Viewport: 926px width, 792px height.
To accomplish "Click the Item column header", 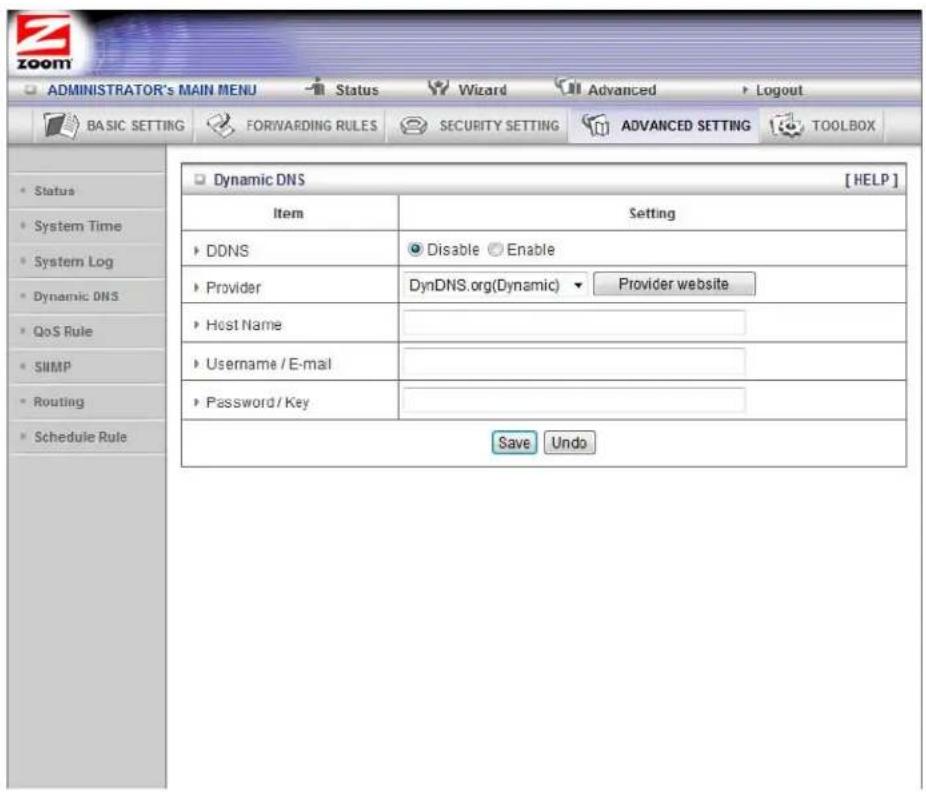I will pyautogui.click(x=288, y=213).
